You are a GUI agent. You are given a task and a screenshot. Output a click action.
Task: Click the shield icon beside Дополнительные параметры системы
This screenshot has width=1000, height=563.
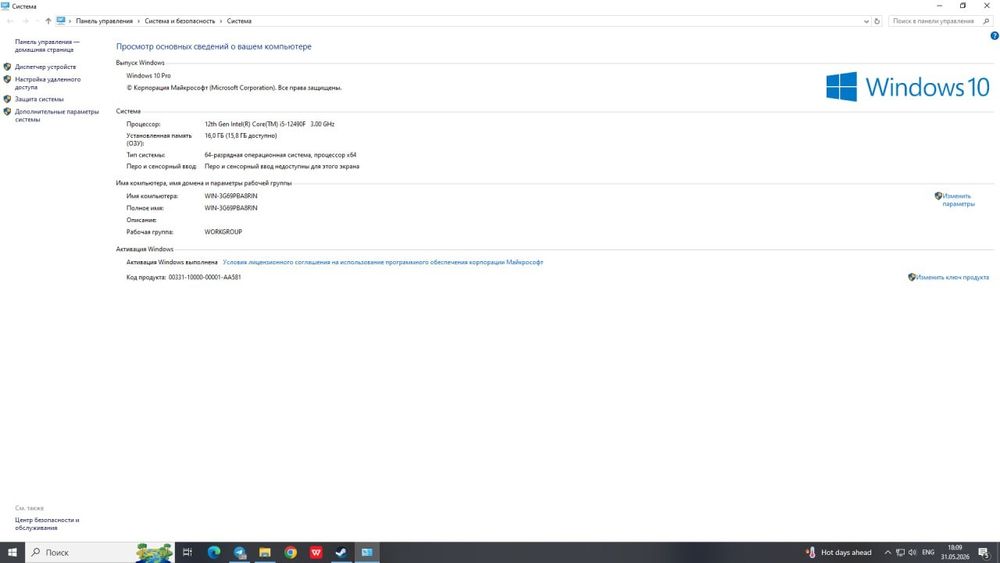8,112
